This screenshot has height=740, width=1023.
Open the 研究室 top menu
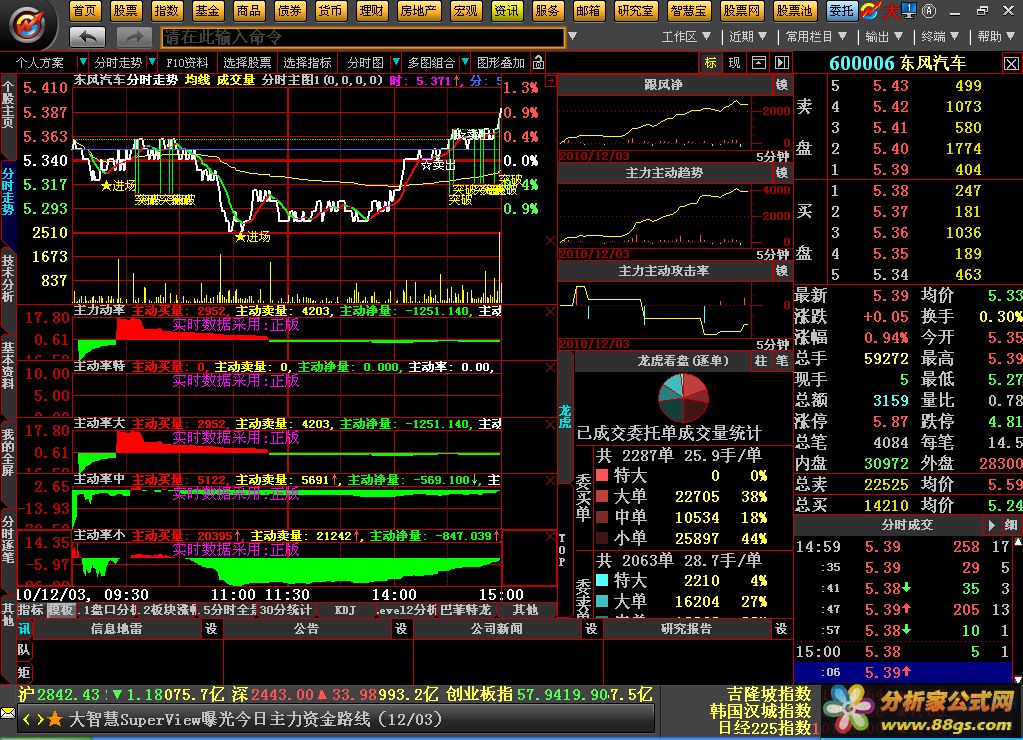[635, 10]
